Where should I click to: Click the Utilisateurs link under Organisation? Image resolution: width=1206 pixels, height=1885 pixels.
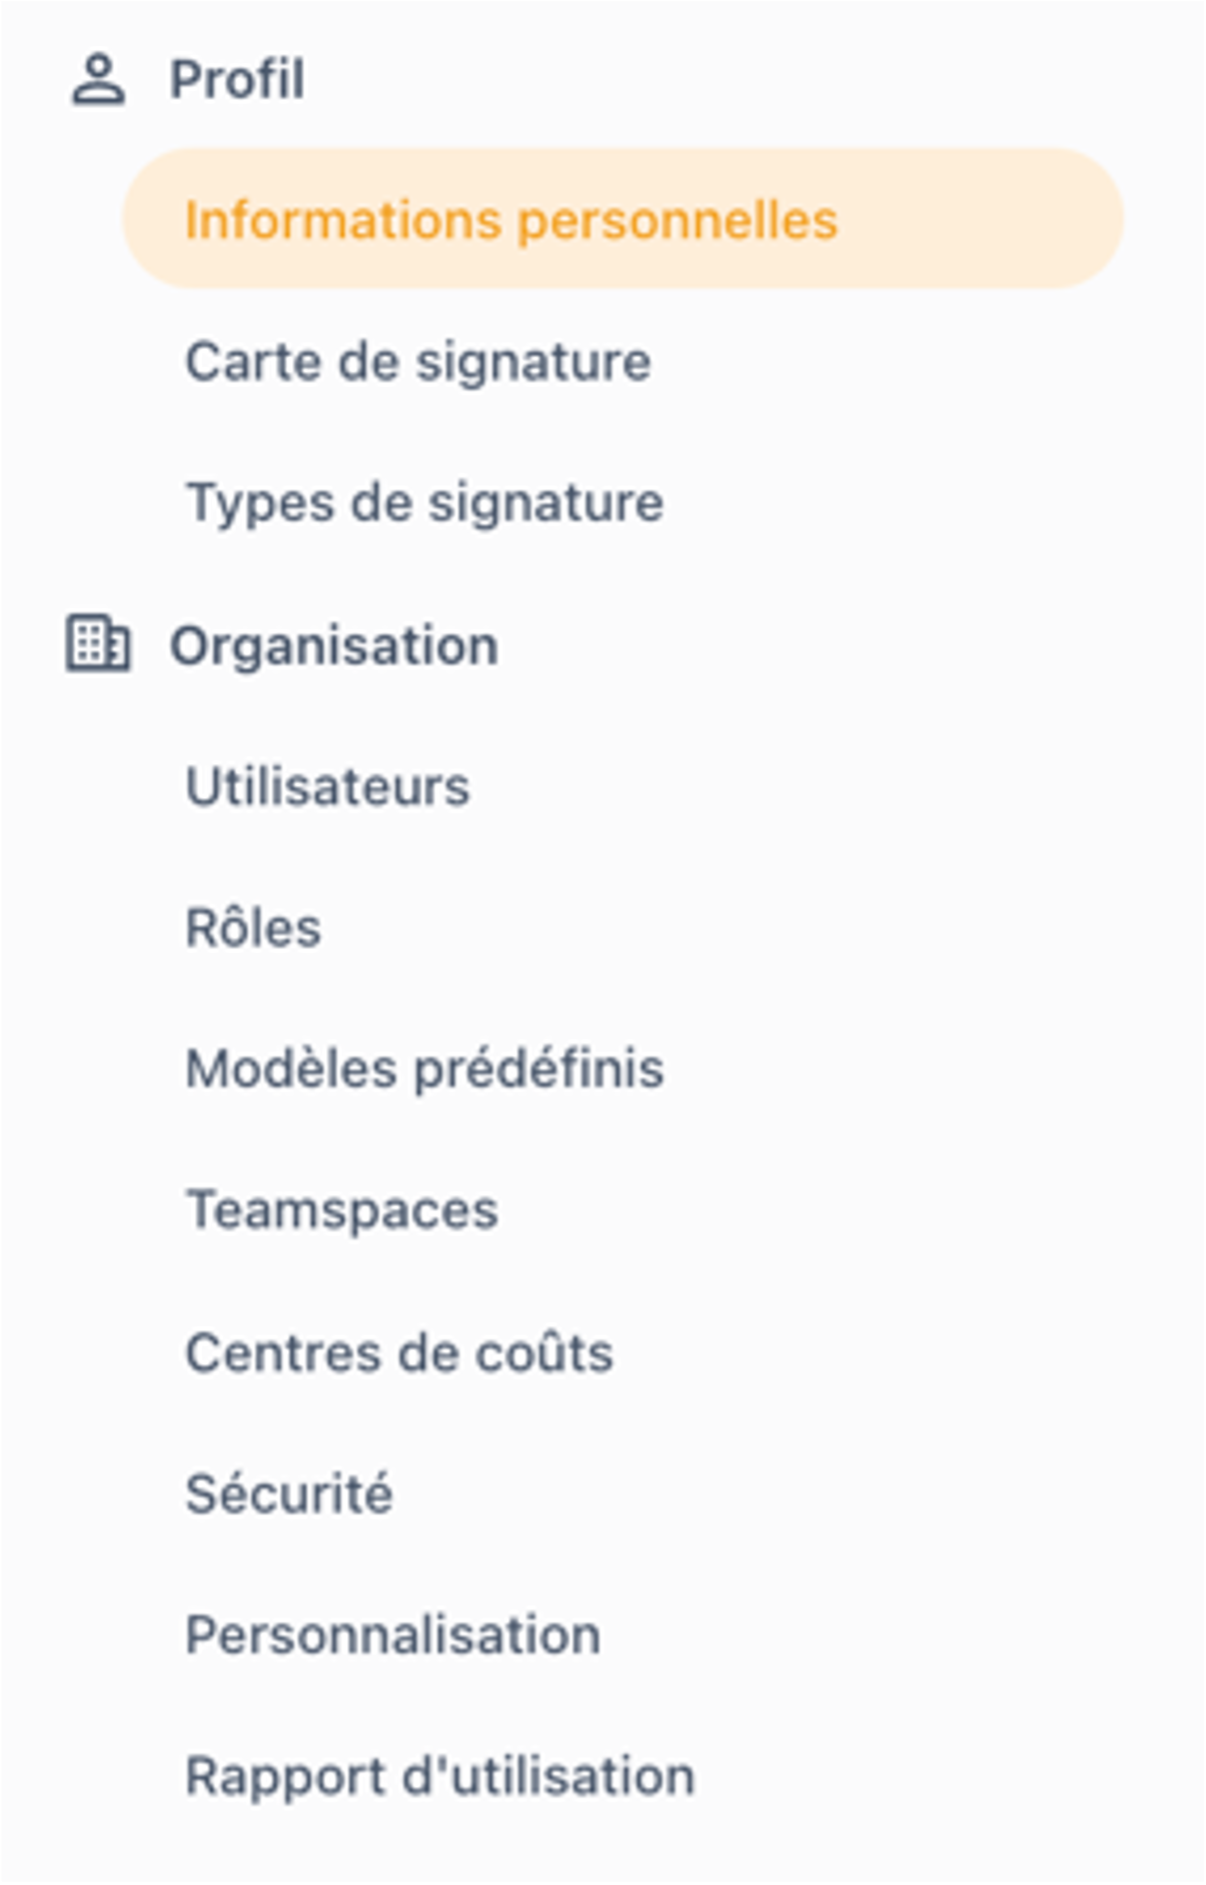coord(330,785)
